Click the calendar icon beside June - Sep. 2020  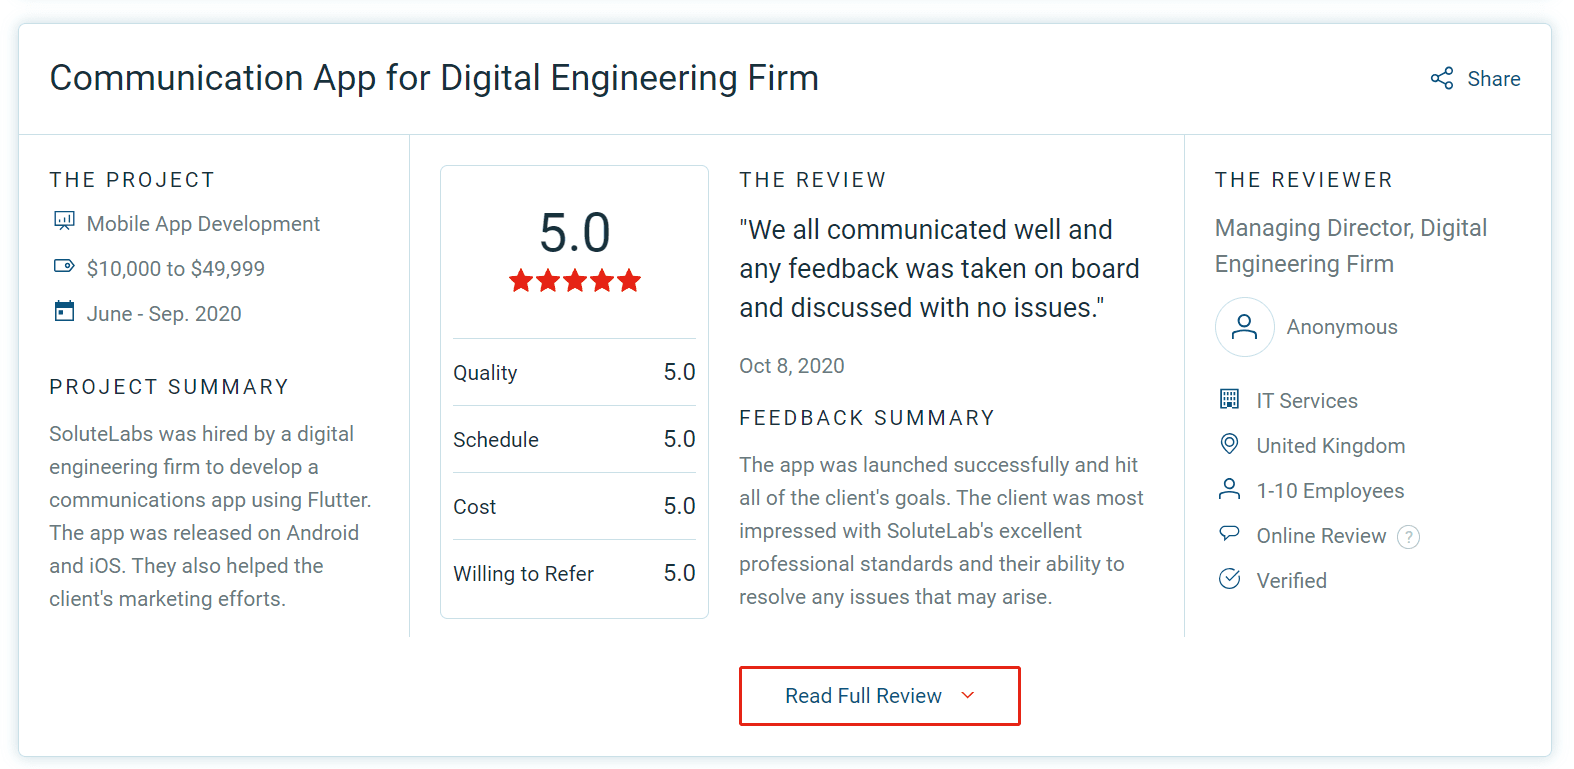click(64, 311)
